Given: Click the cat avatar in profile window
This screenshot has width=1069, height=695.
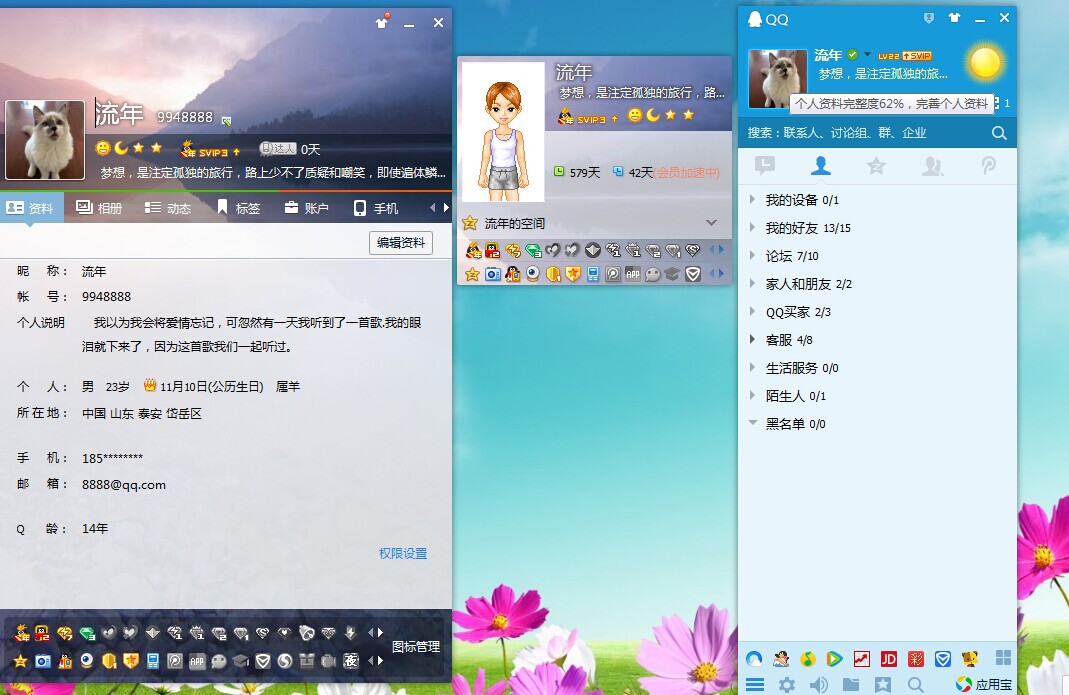Looking at the screenshot, I should (45, 140).
